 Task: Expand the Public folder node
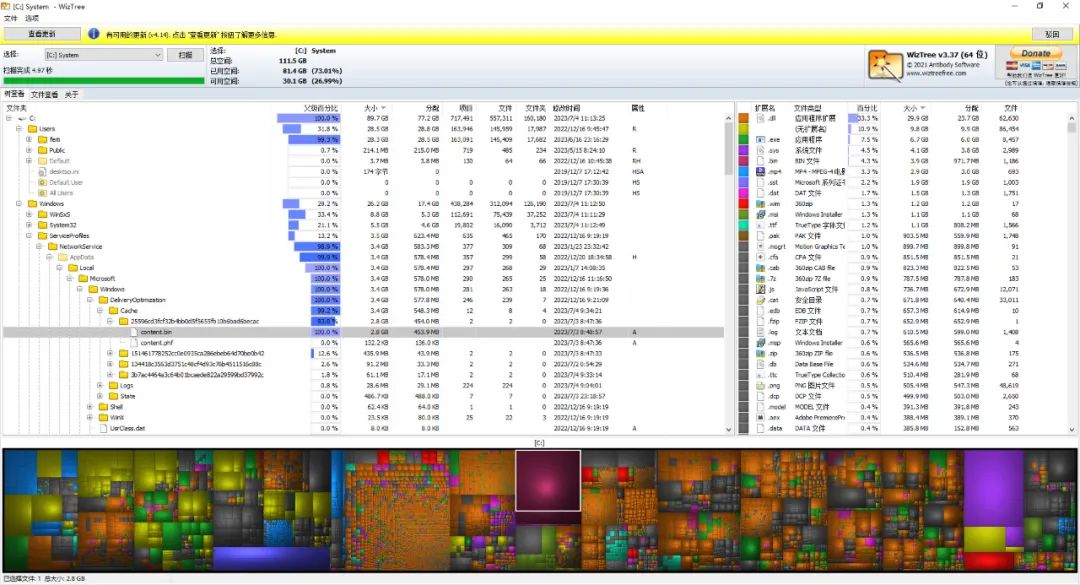[29, 150]
